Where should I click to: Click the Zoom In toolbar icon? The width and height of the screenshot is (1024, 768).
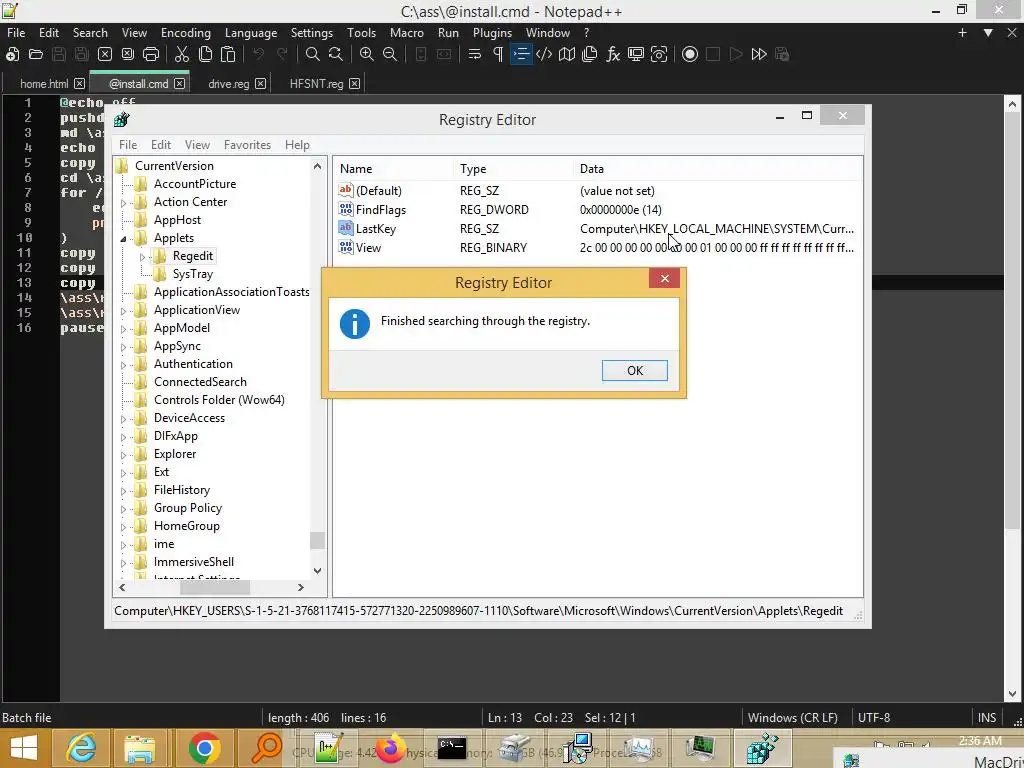click(x=366, y=54)
